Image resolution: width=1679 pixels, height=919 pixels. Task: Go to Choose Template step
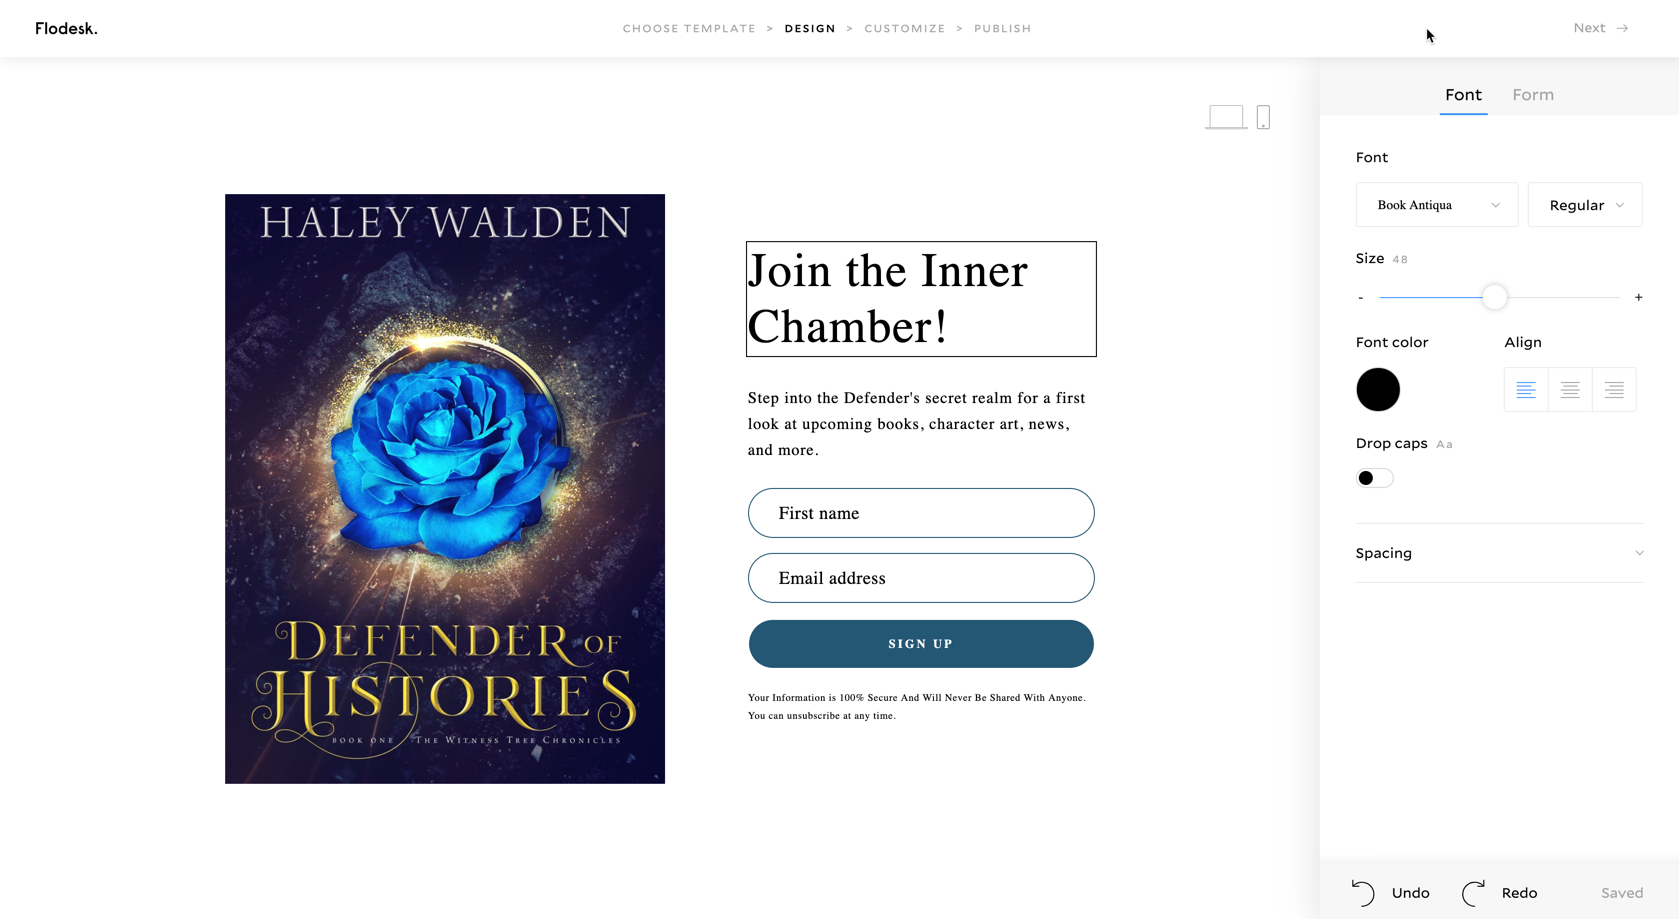coord(689,29)
